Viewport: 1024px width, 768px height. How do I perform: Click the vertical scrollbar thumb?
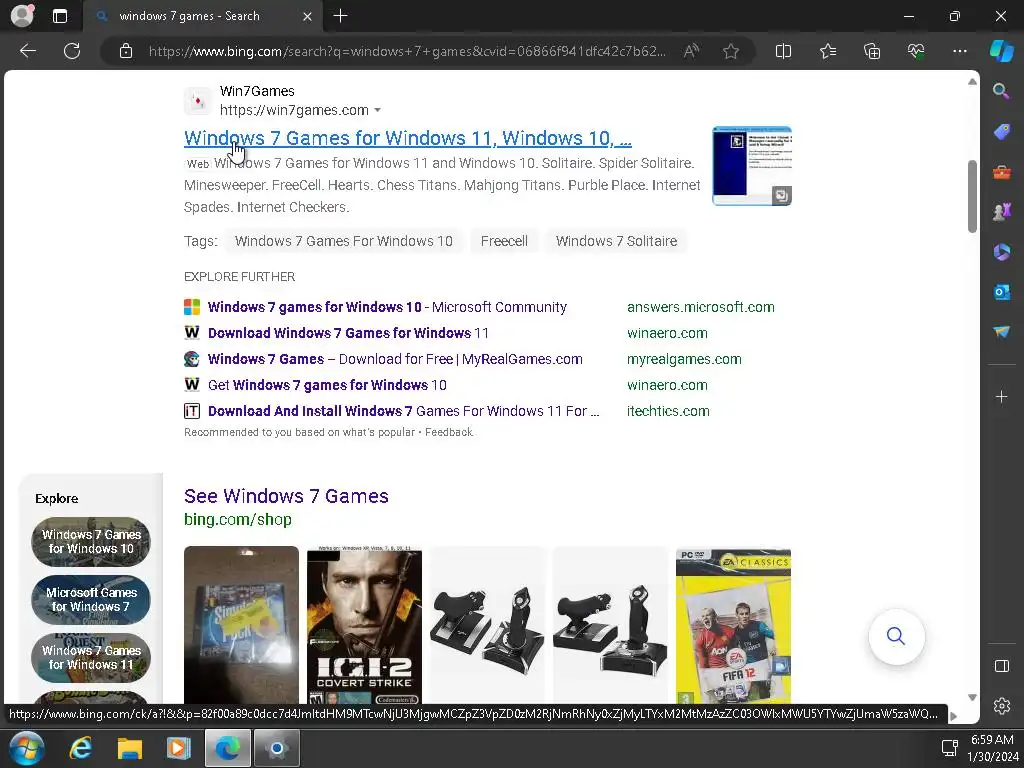point(972,196)
